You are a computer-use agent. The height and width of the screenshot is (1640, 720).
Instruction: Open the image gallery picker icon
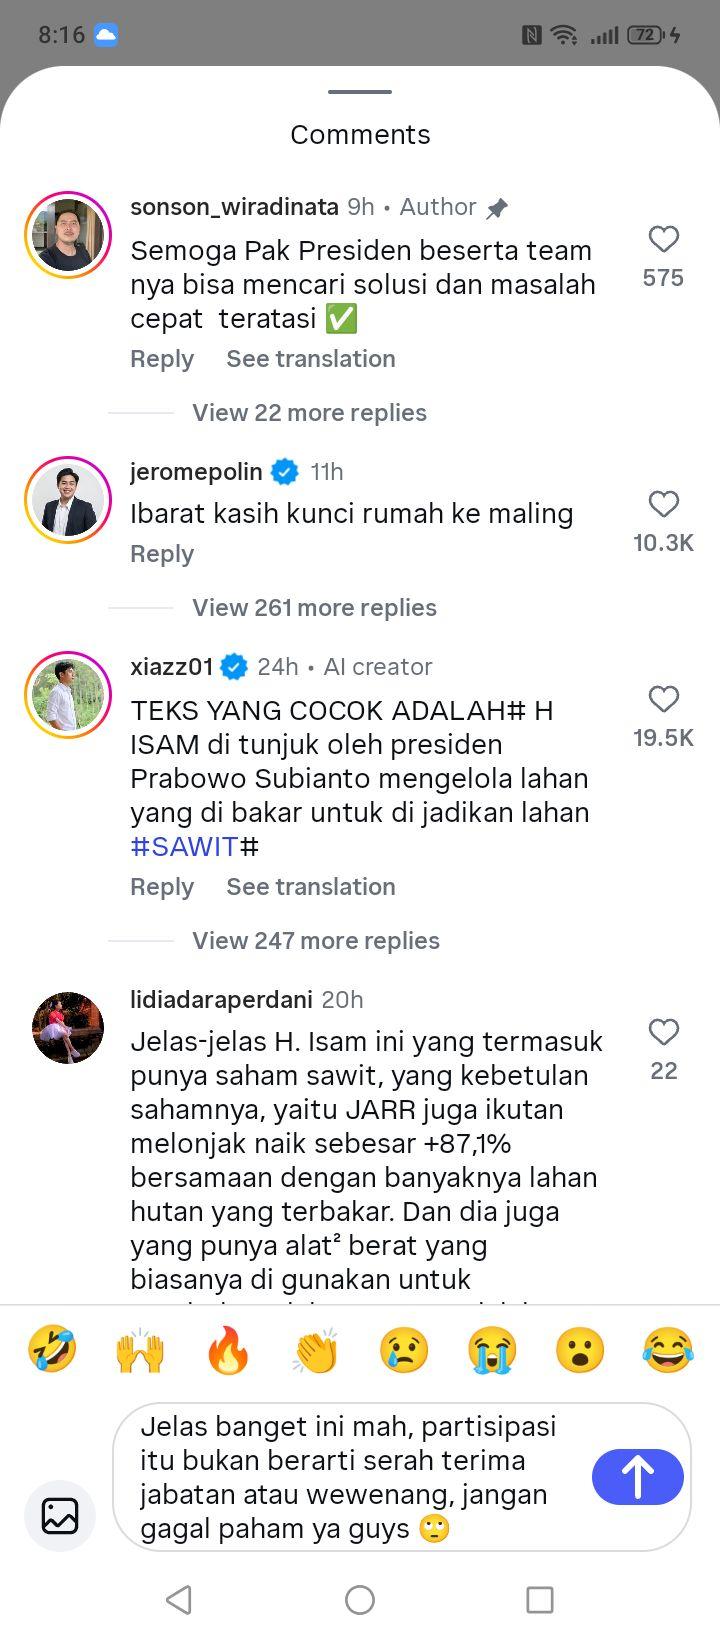(x=60, y=1515)
